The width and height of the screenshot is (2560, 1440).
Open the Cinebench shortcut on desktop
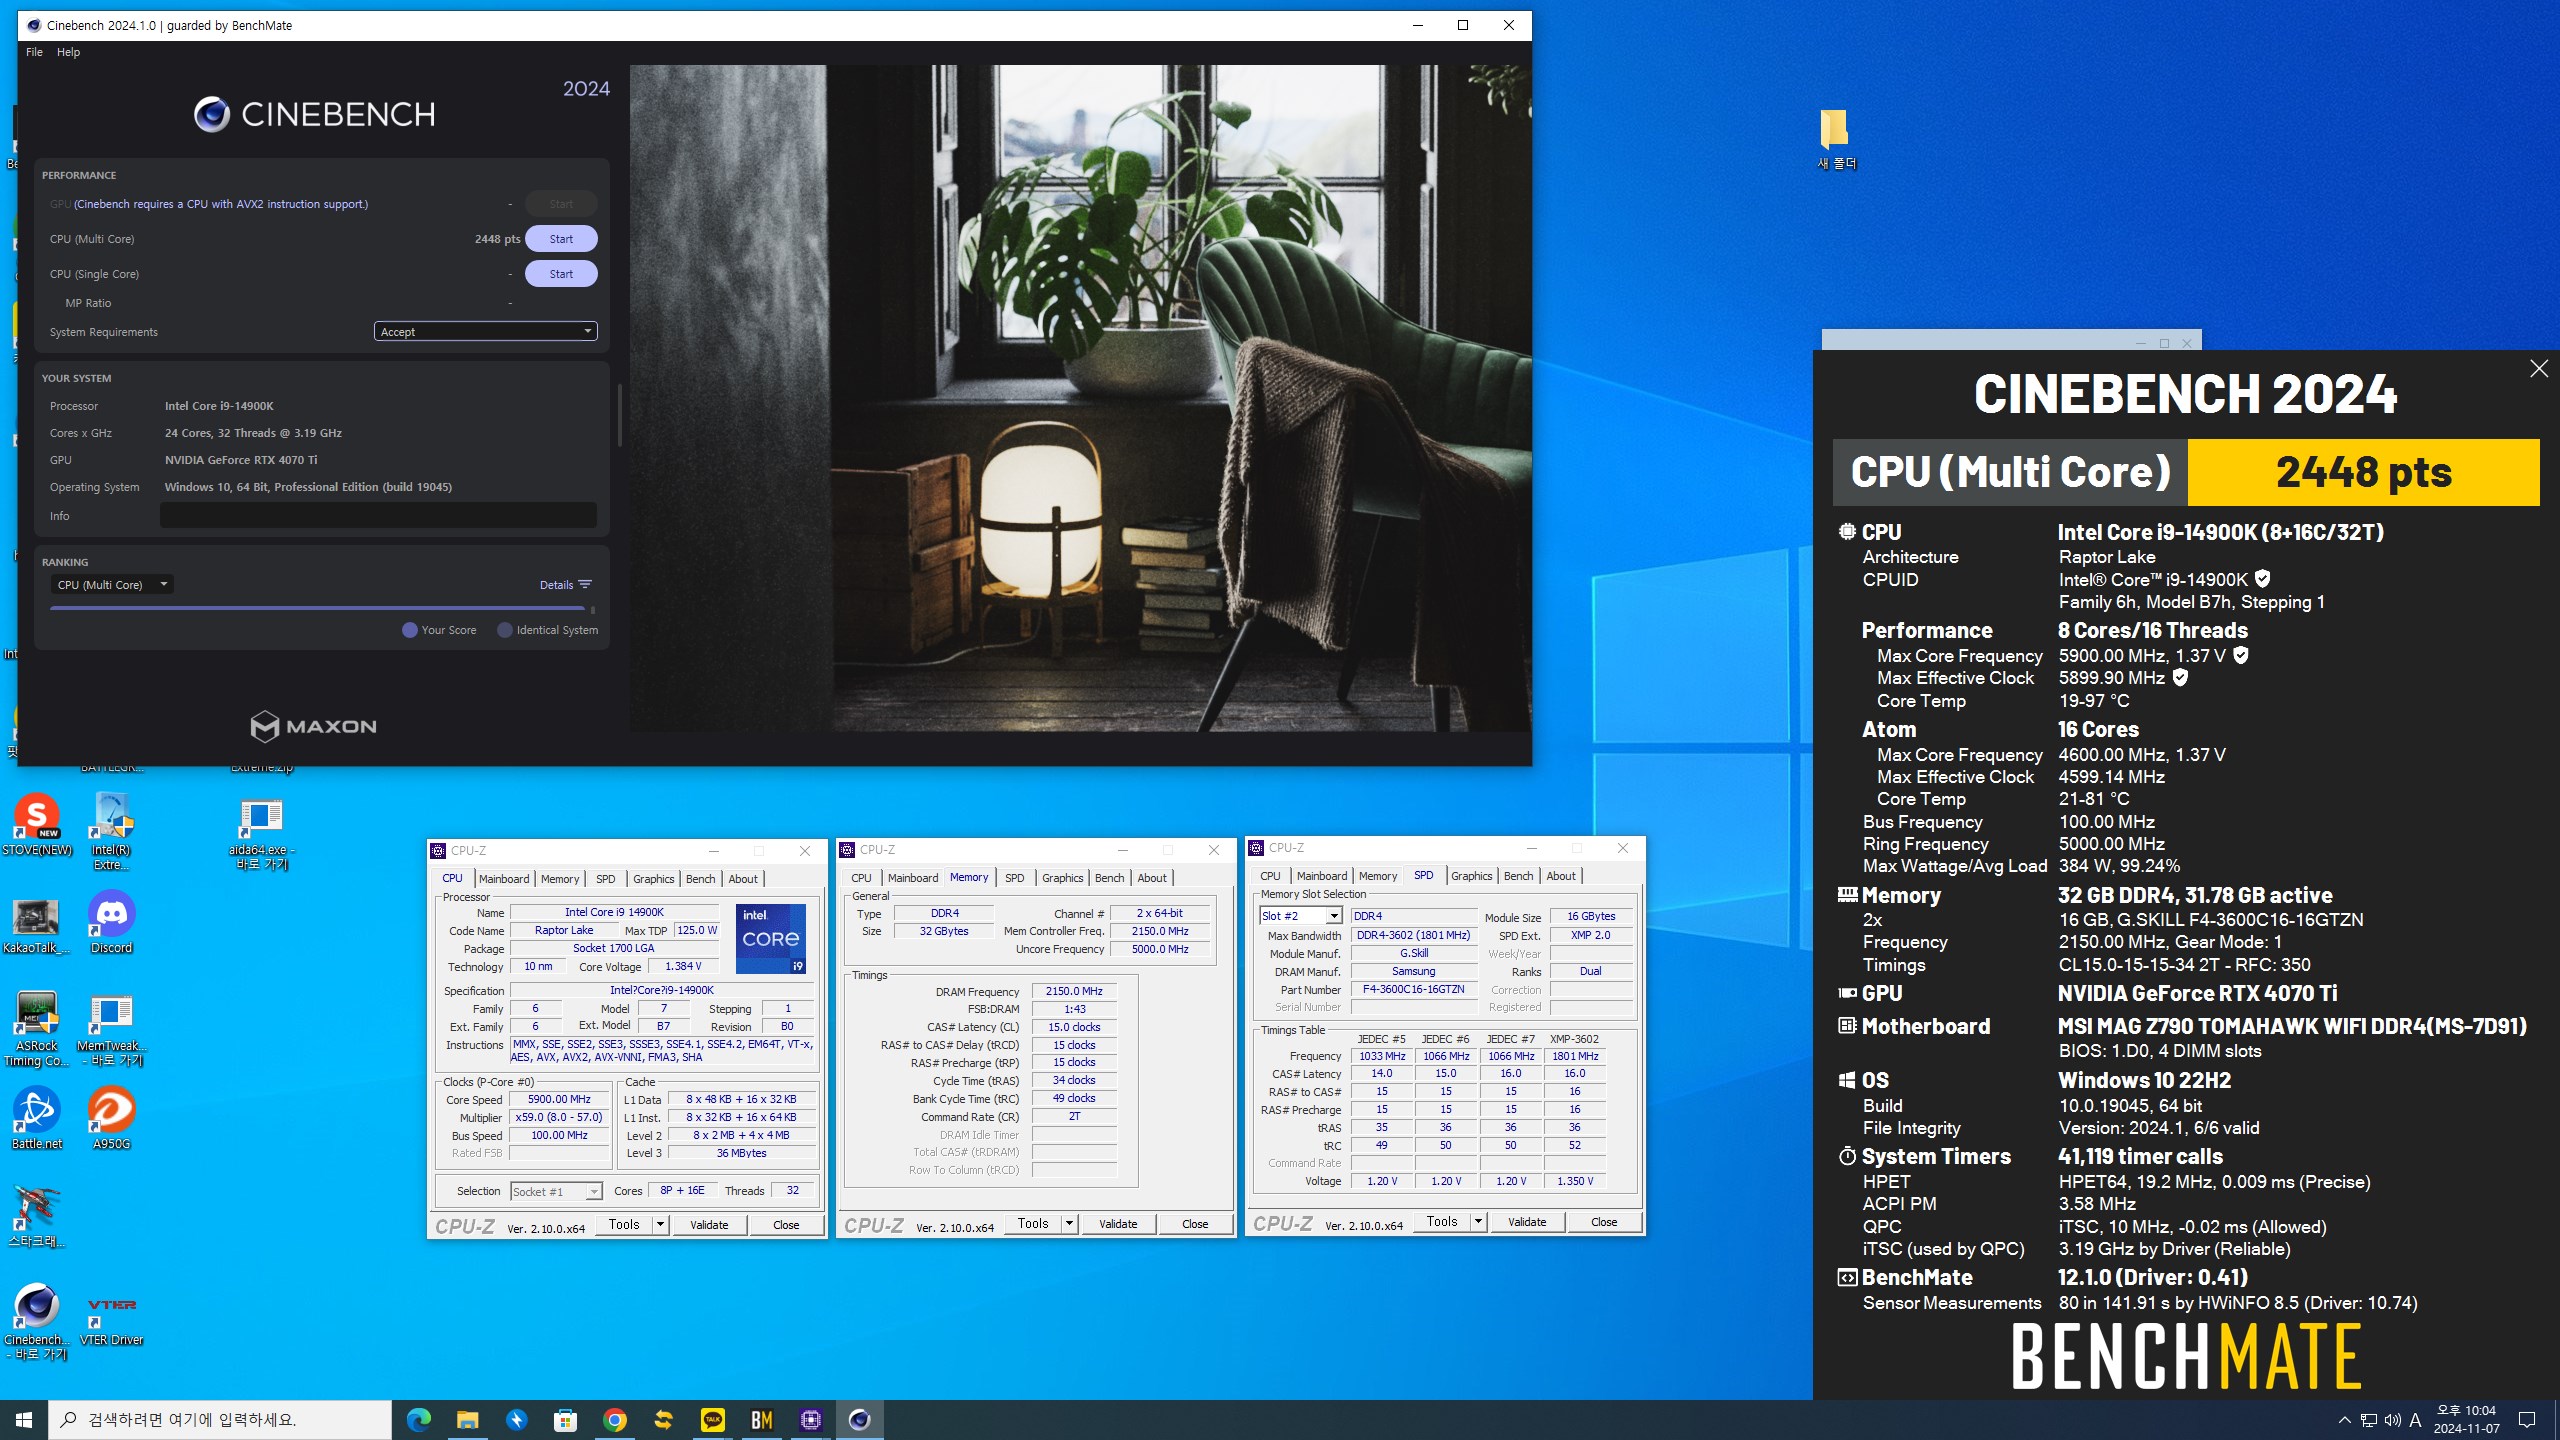(37, 1320)
